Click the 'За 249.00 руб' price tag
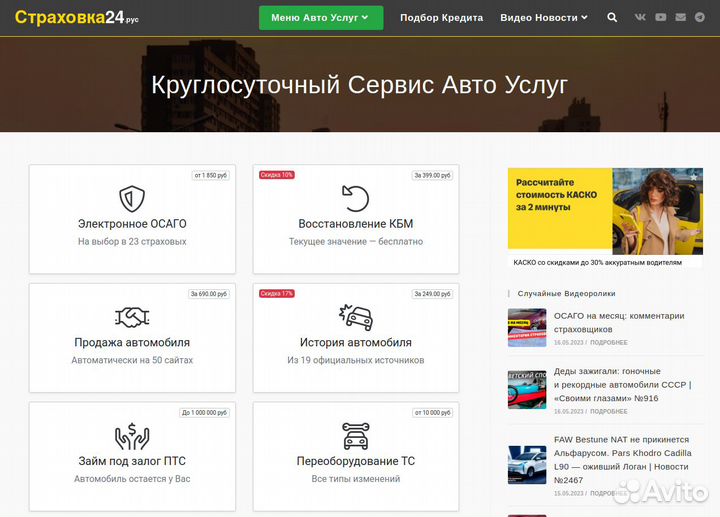This screenshot has height=517, width=720. (433, 294)
